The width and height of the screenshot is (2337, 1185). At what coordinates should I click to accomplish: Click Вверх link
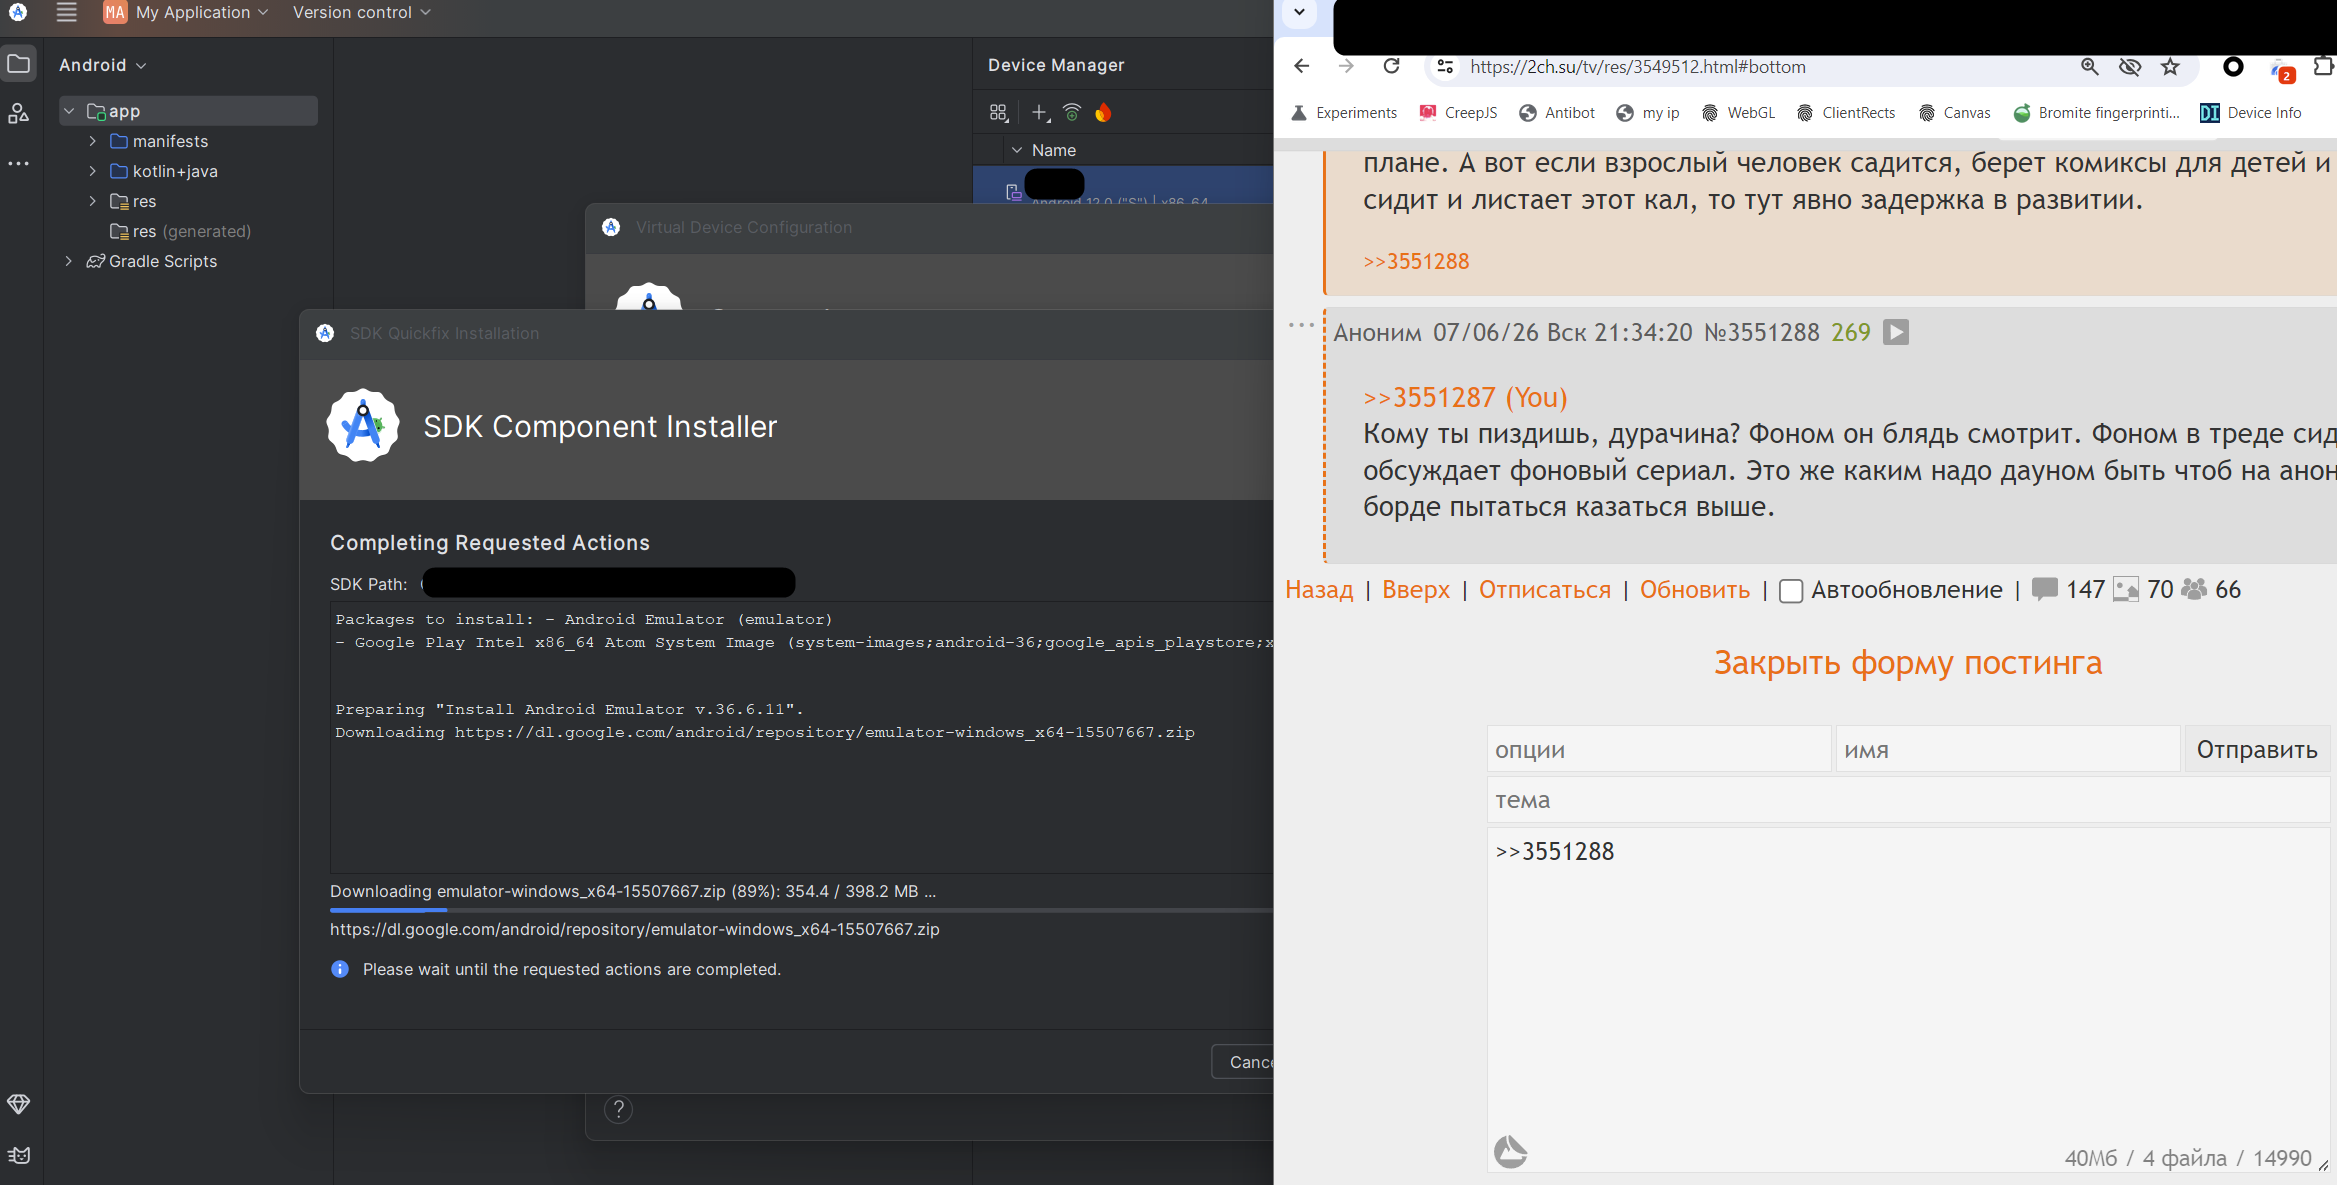pos(1416,590)
